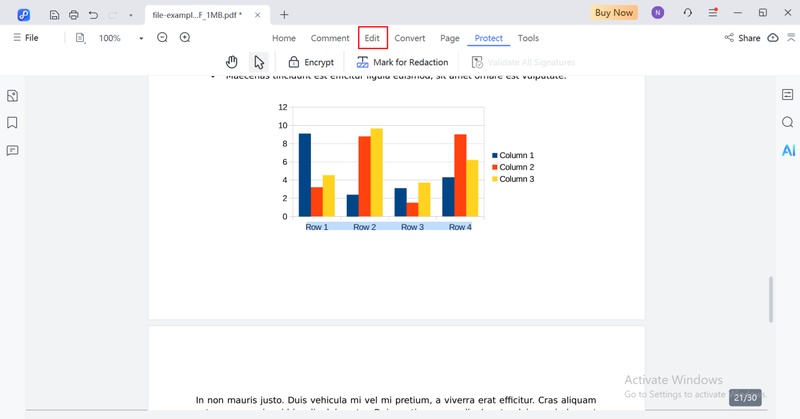The width and height of the screenshot is (800, 419).
Task: Click the paragraph starting "In non mauris justo"
Action: click(x=396, y=403)
